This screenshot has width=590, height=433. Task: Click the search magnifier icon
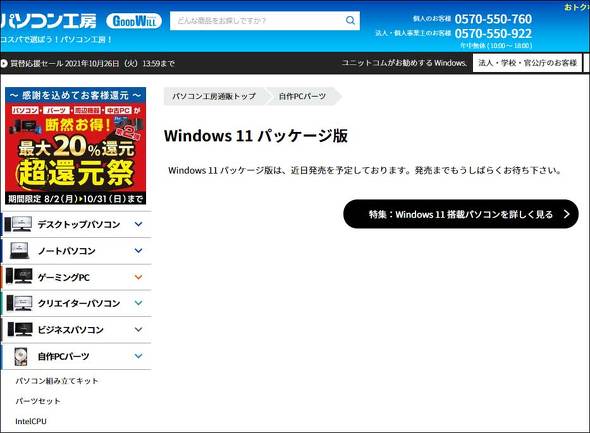(x=350, y=20)
